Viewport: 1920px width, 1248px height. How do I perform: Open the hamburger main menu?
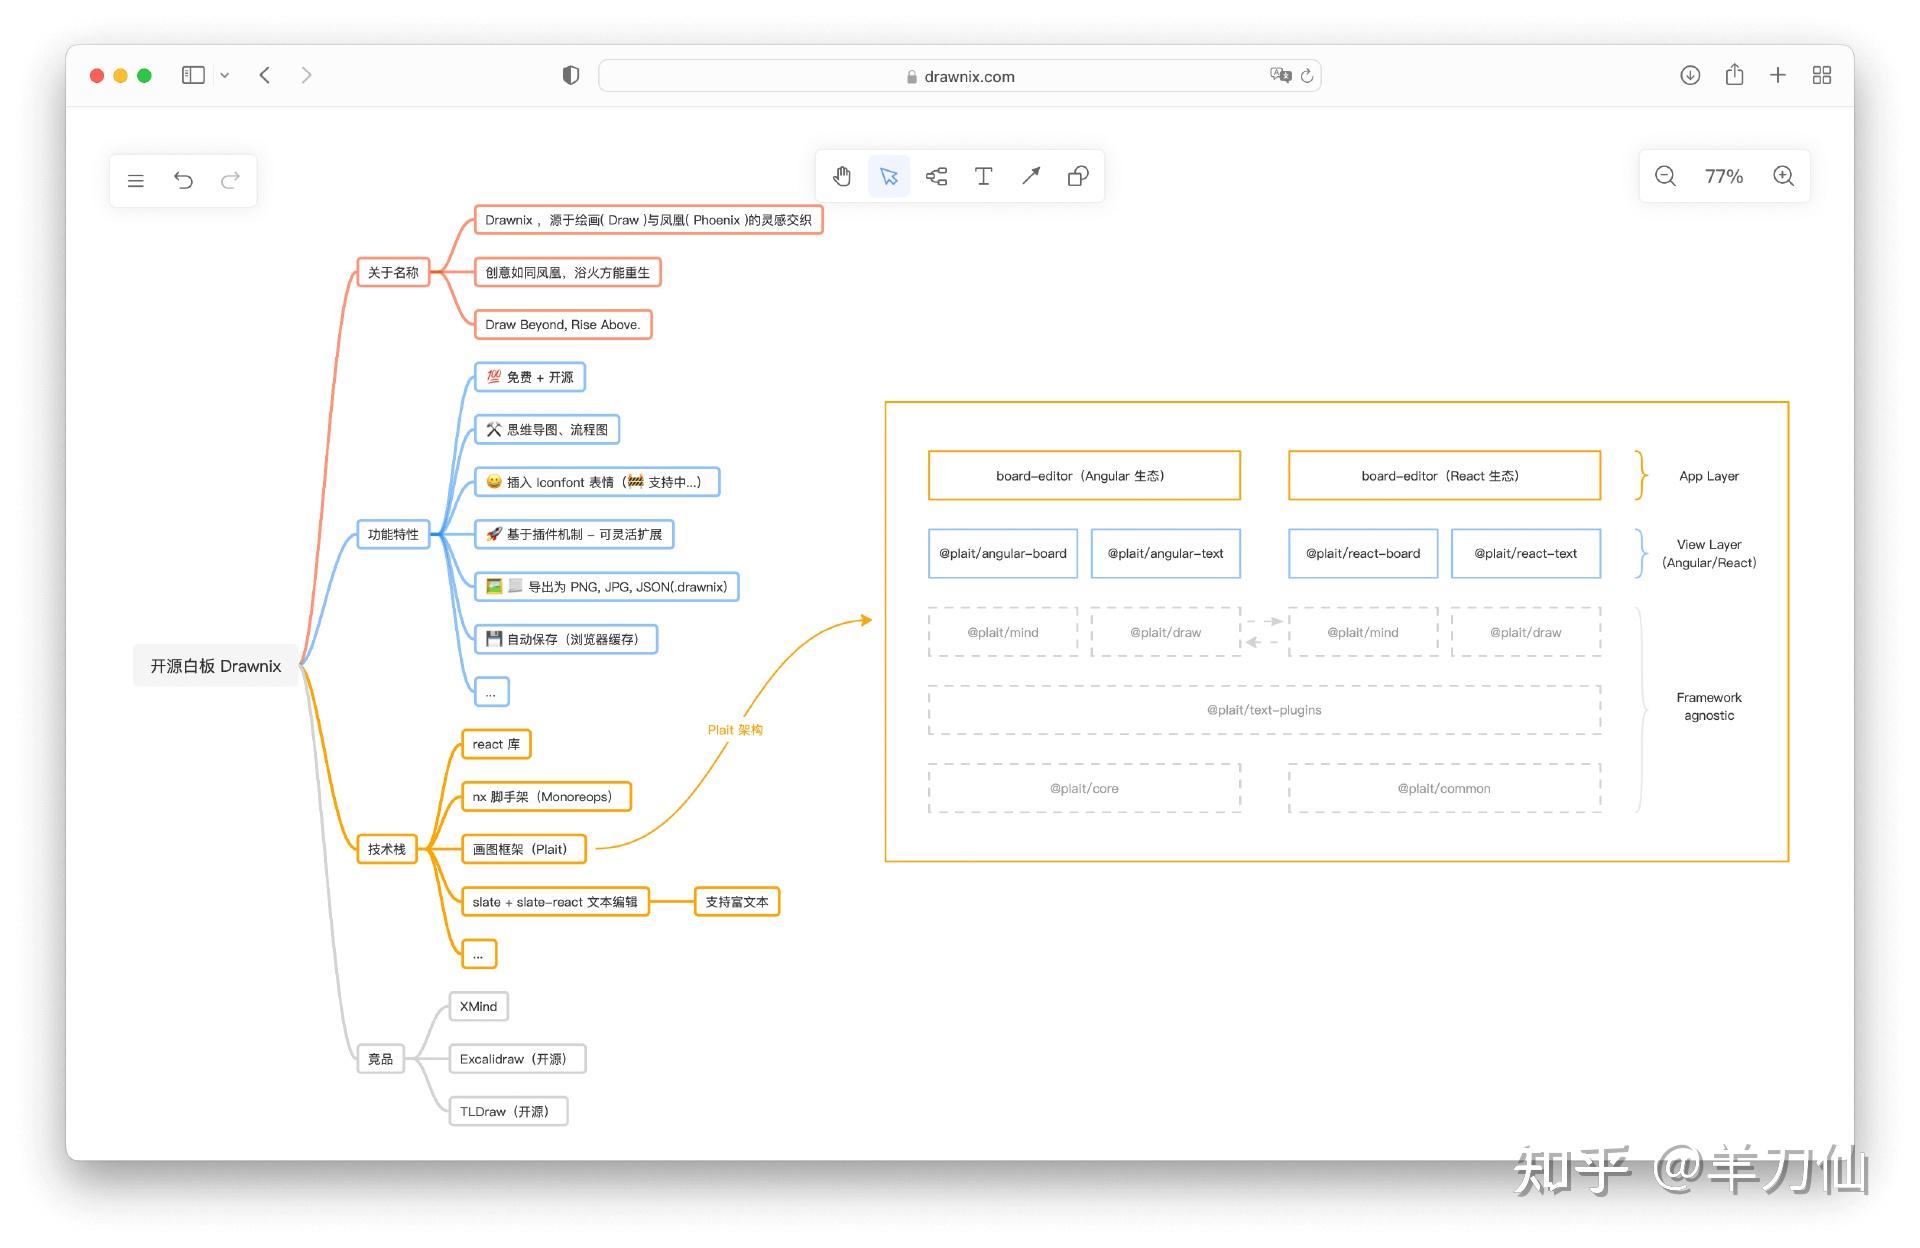[x=136, y=181]
